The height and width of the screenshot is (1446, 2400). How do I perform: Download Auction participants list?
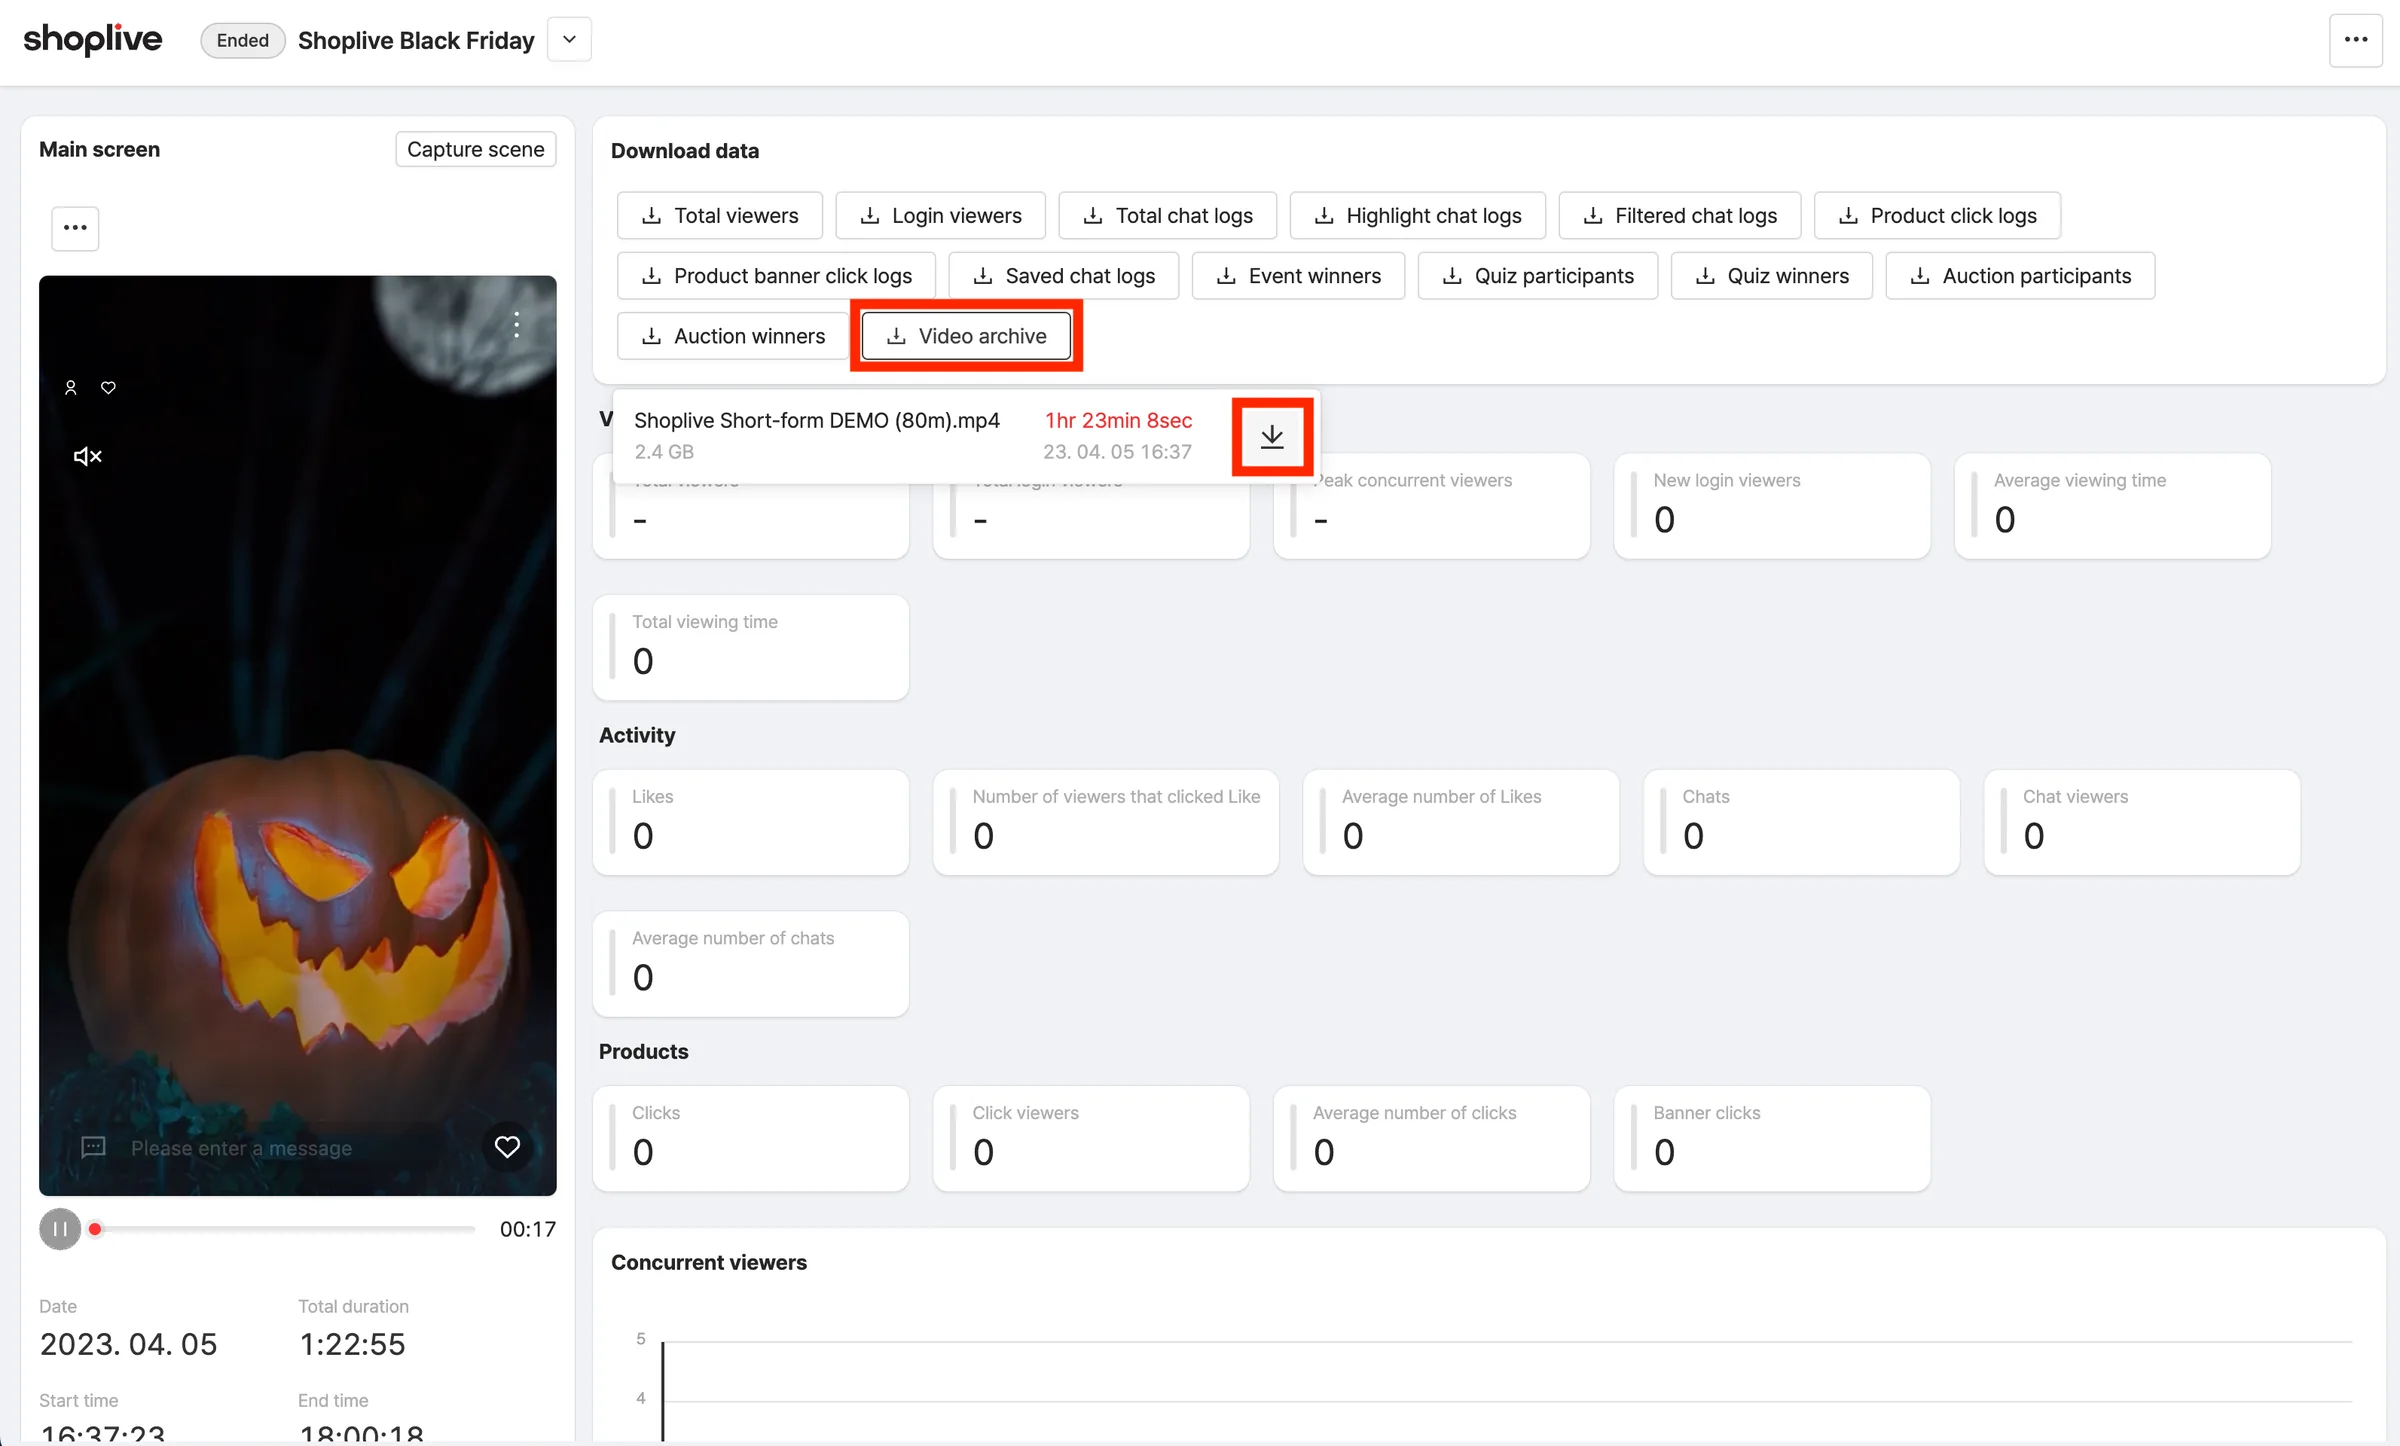pyautogui.click(x=2020, y=276)
